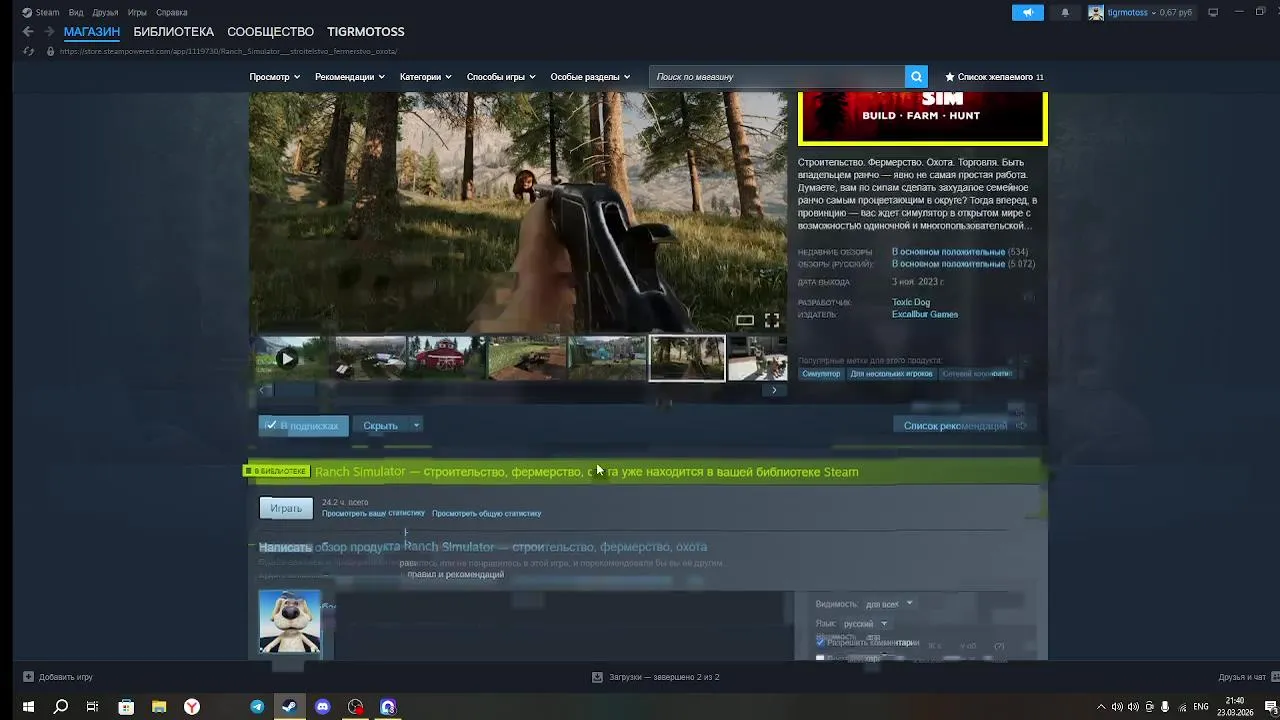Expand the Категории dropdown
The width and height of the screenshot is (1280, 720).
coord(425,77)
